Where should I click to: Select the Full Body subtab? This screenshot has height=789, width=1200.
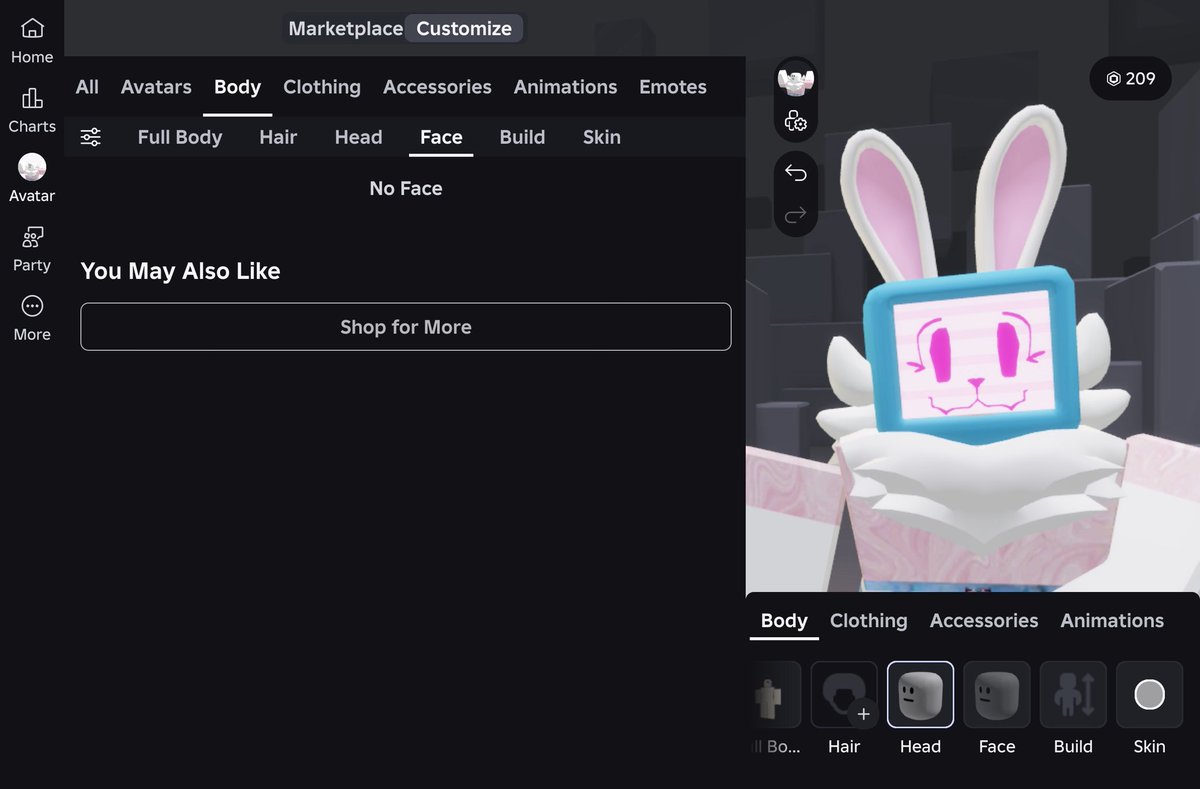click(x=180, y=137)
